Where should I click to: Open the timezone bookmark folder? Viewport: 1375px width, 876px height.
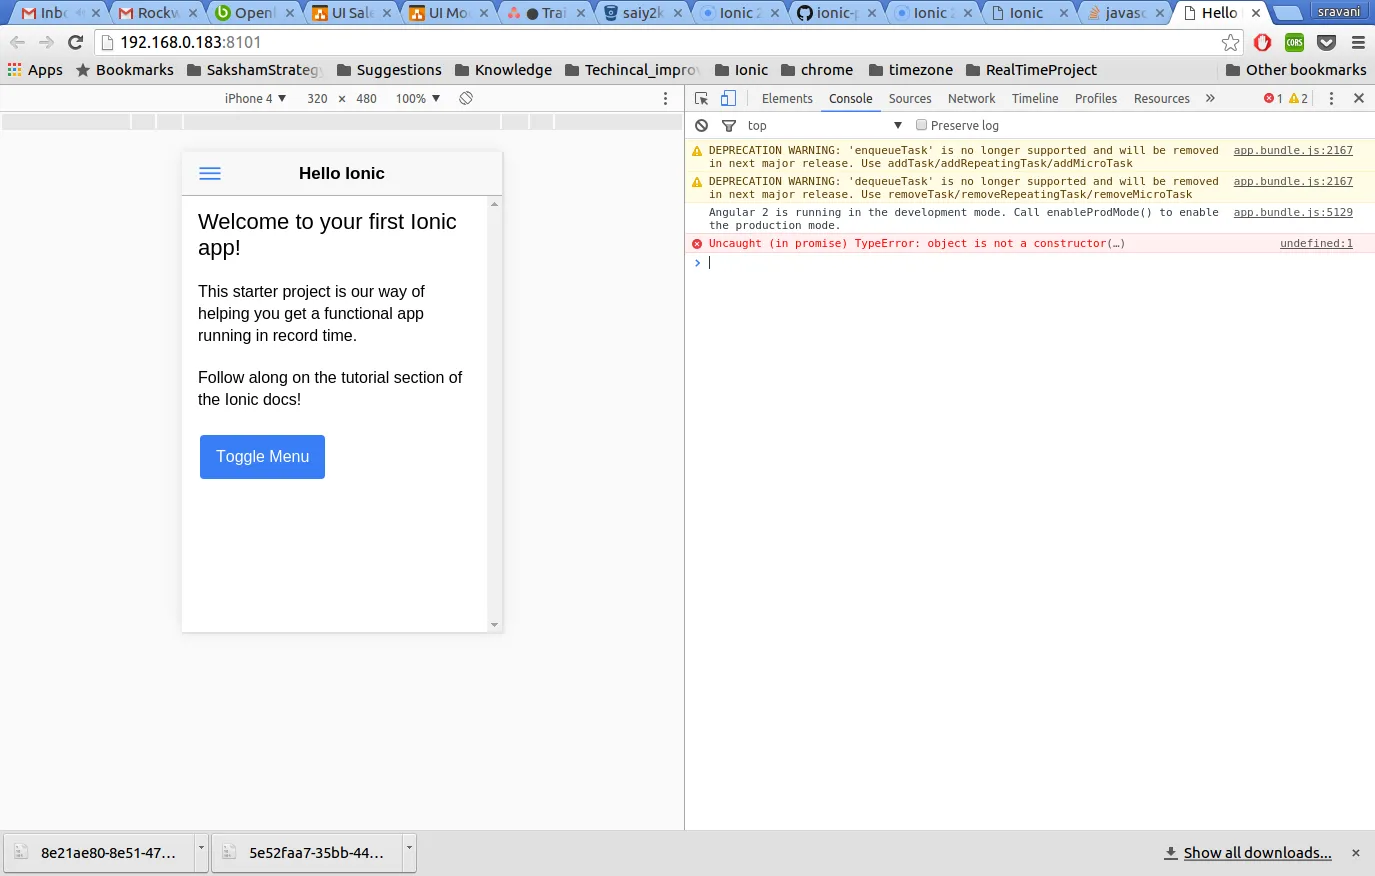[911, 70]
